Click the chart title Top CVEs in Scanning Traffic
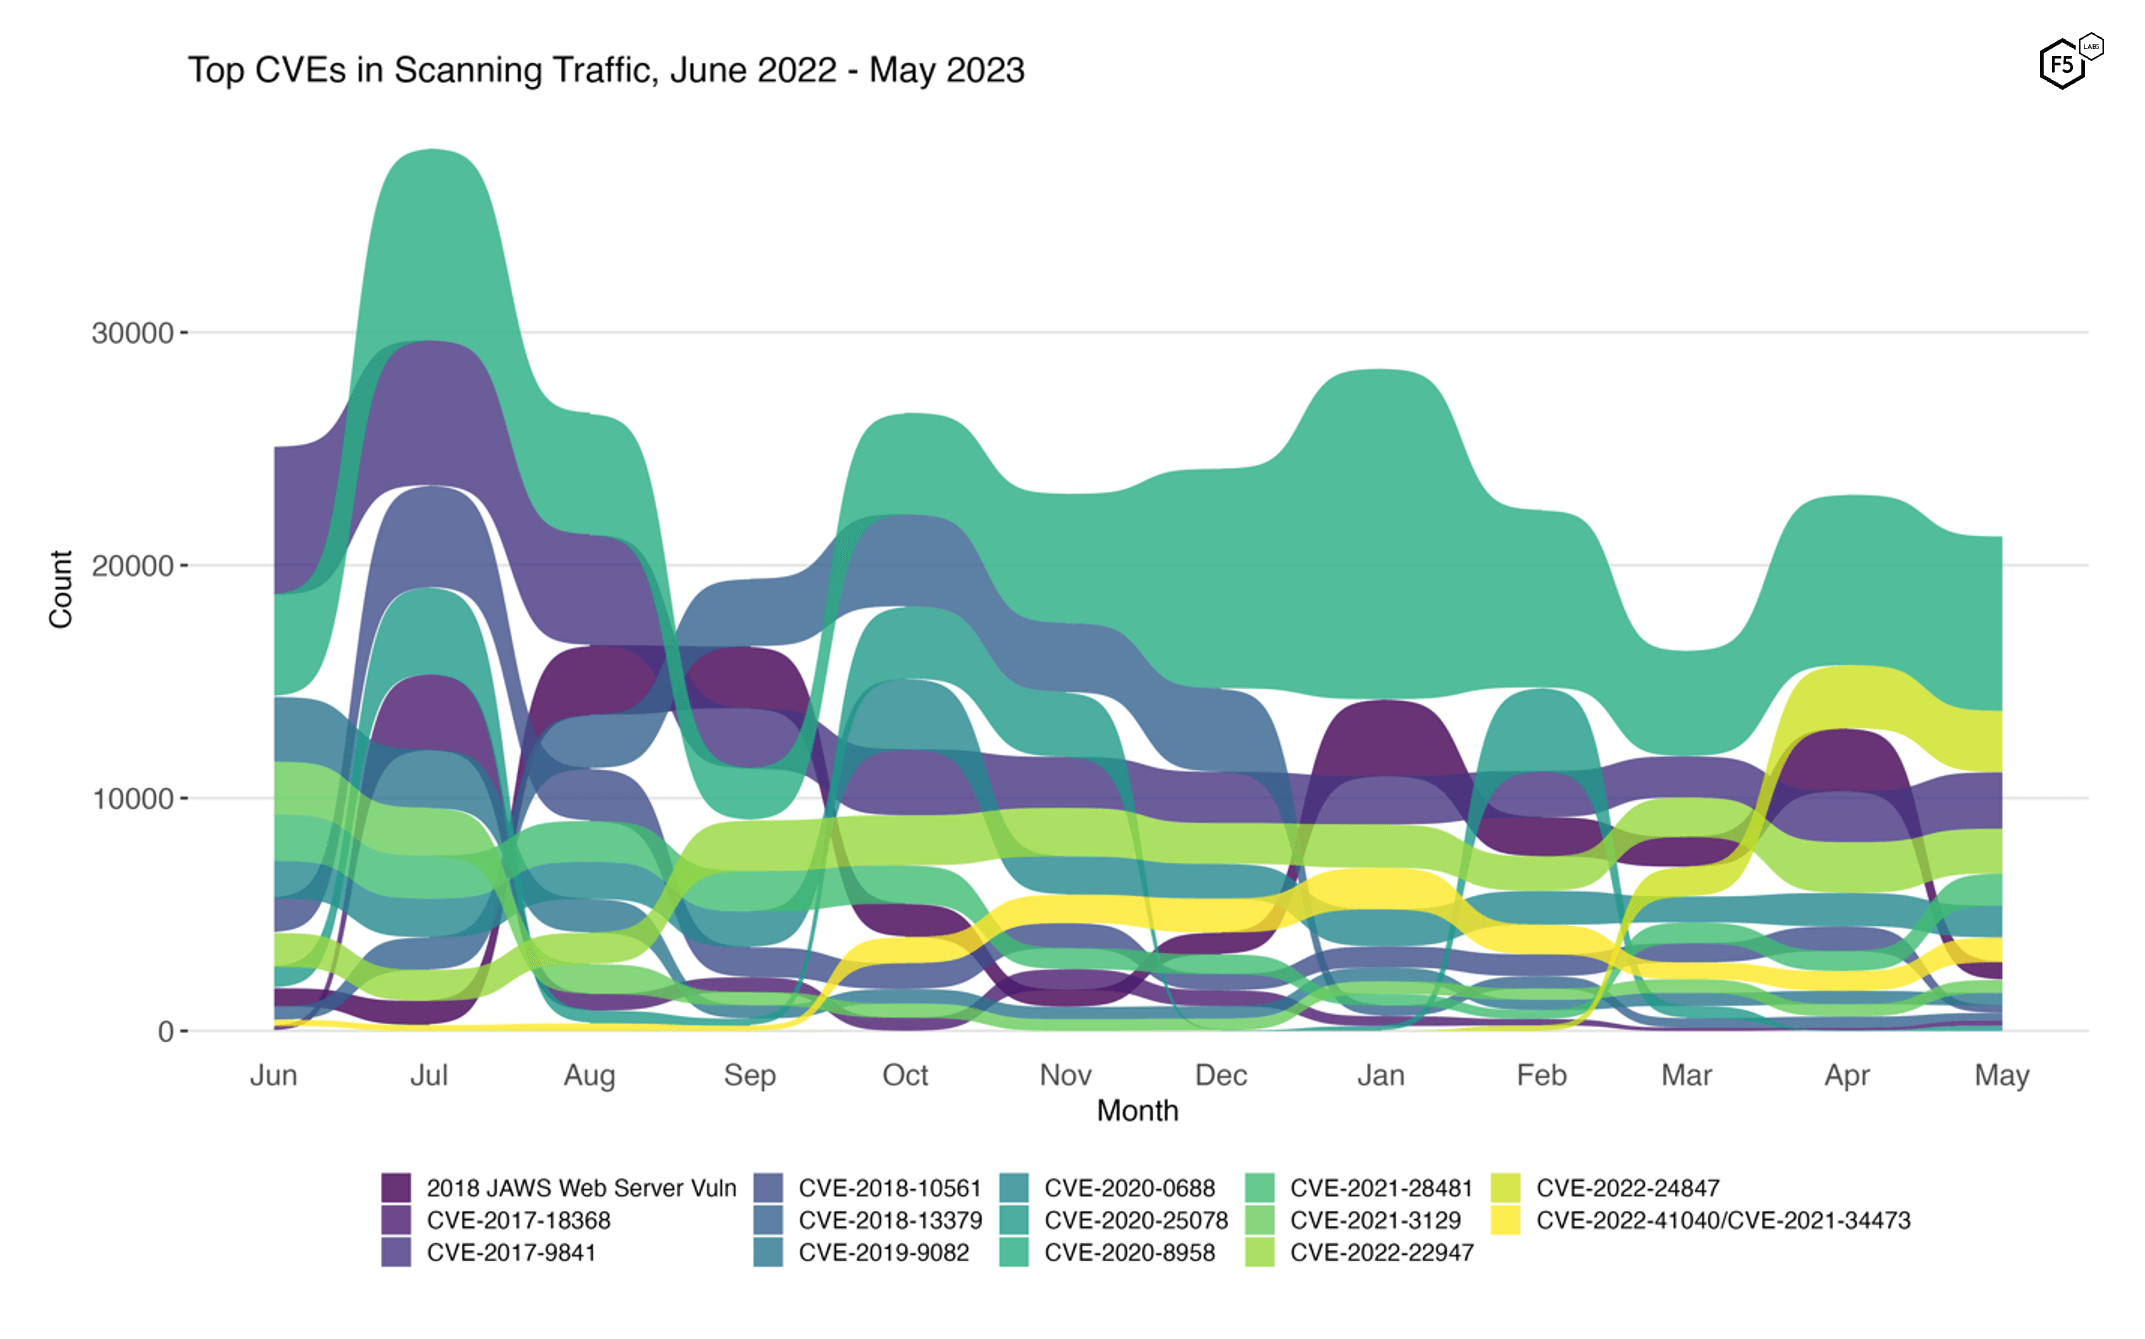 (606, 70)
